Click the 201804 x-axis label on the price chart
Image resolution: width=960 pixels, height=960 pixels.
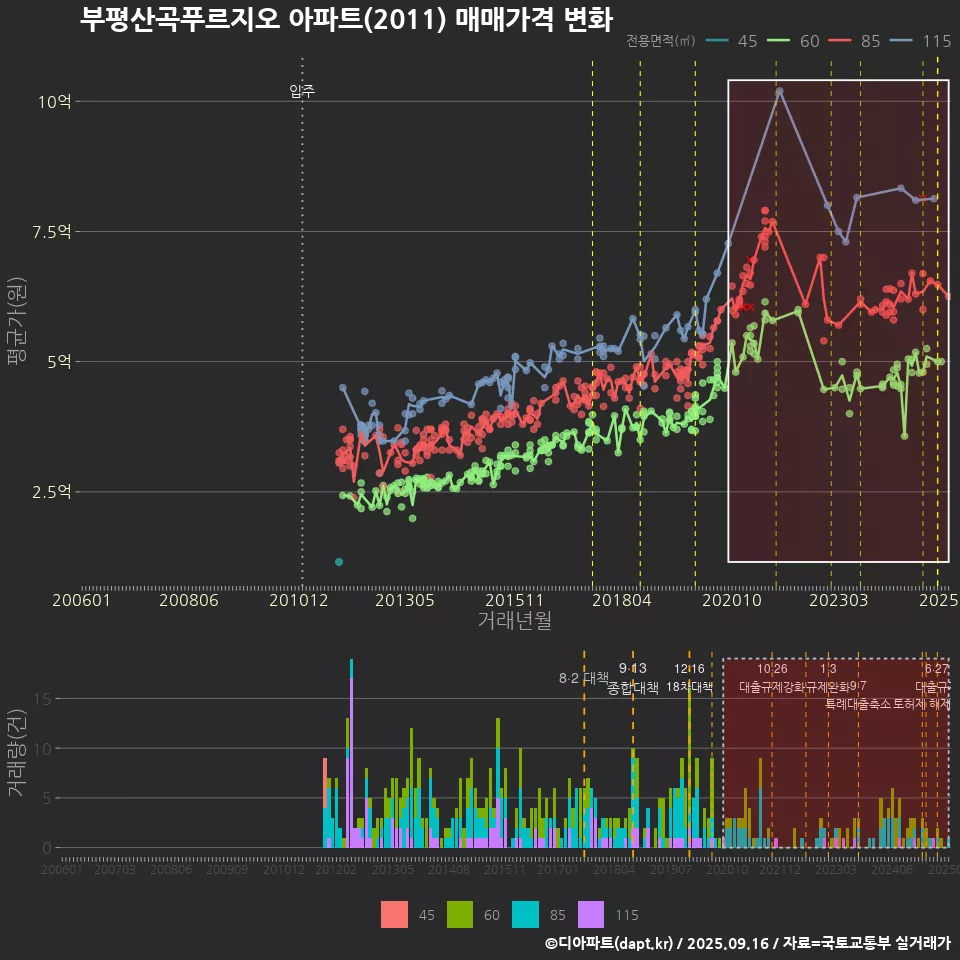pos(621,600)
